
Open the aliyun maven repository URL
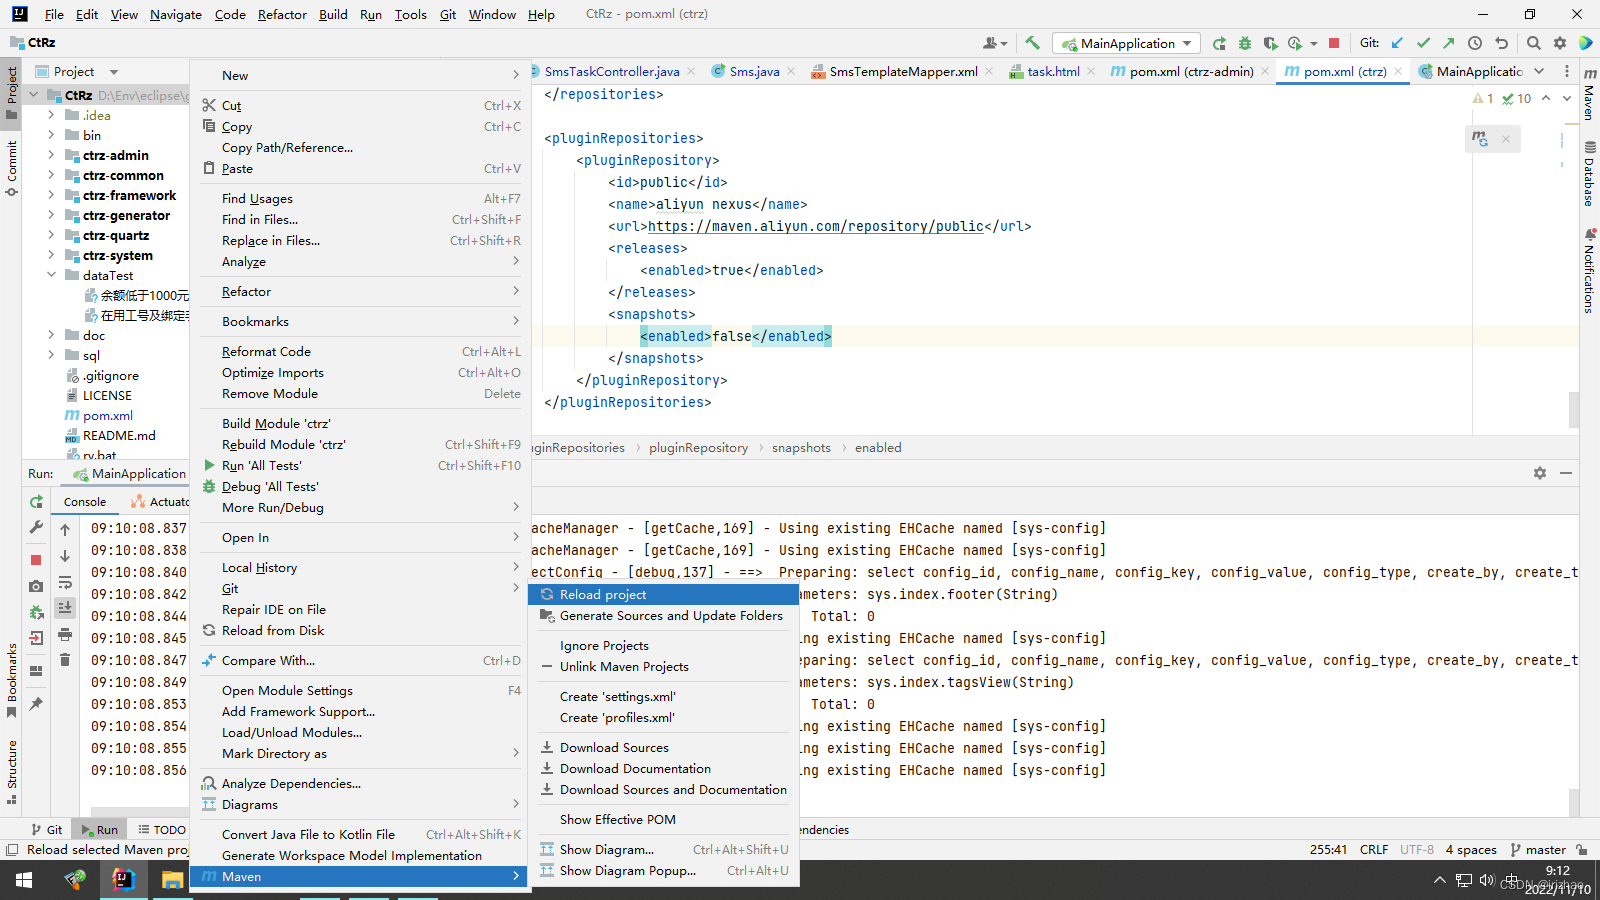point(813,226)
